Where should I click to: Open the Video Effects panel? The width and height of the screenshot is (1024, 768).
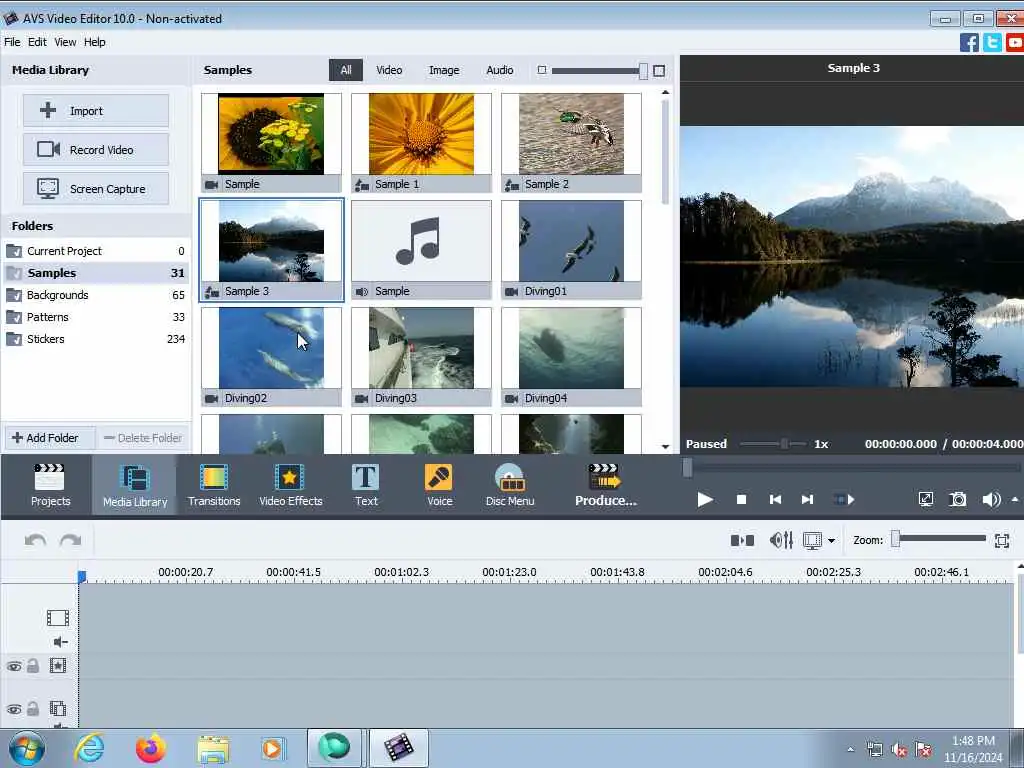coord(291,485)
